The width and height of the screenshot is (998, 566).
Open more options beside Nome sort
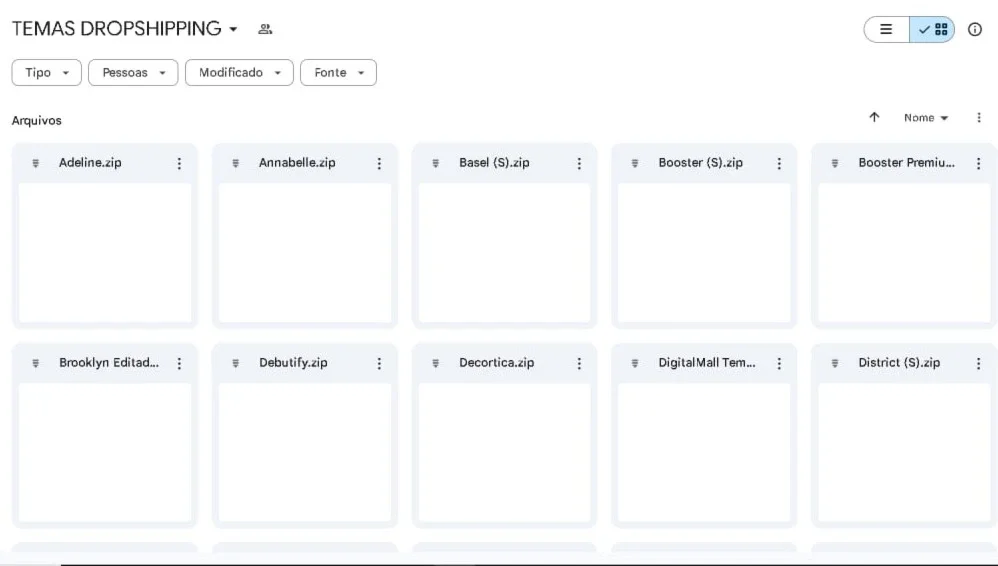coord(979,118)
